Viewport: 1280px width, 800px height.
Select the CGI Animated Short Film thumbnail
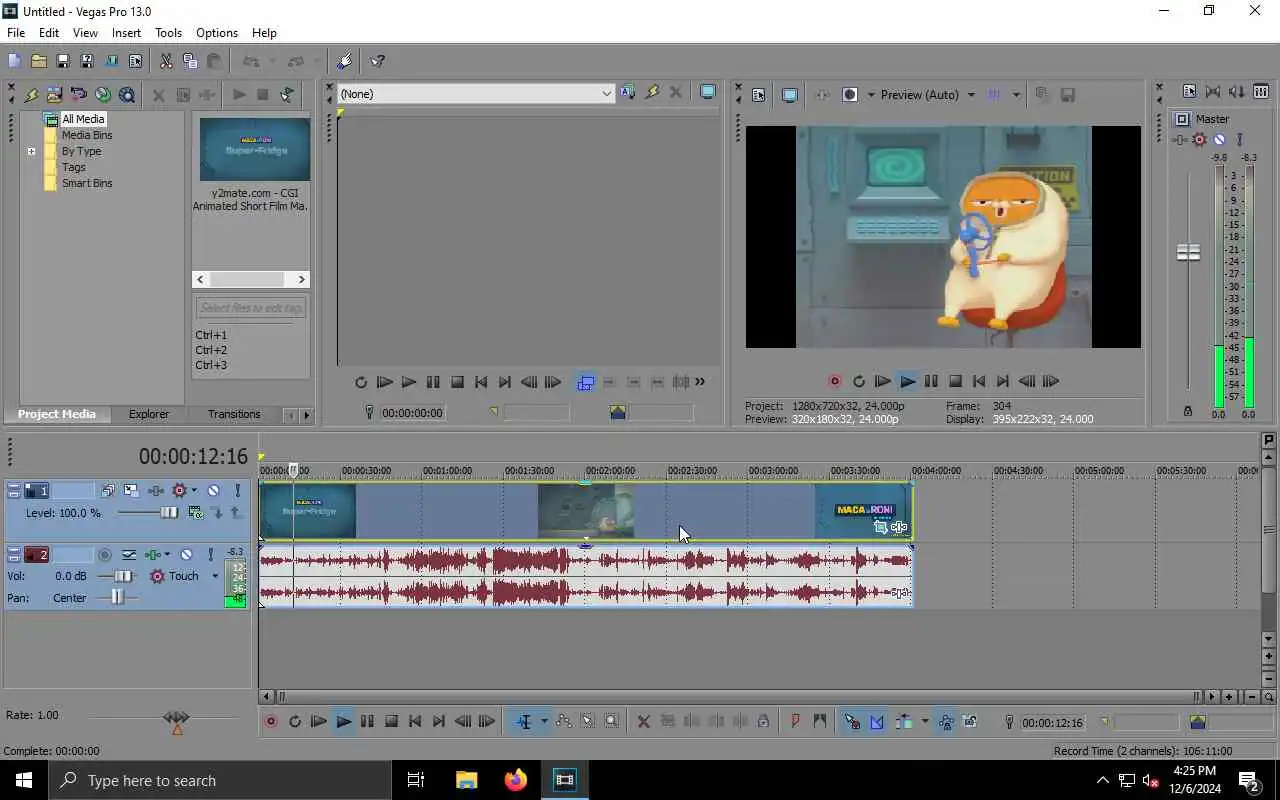coord(254,149)
